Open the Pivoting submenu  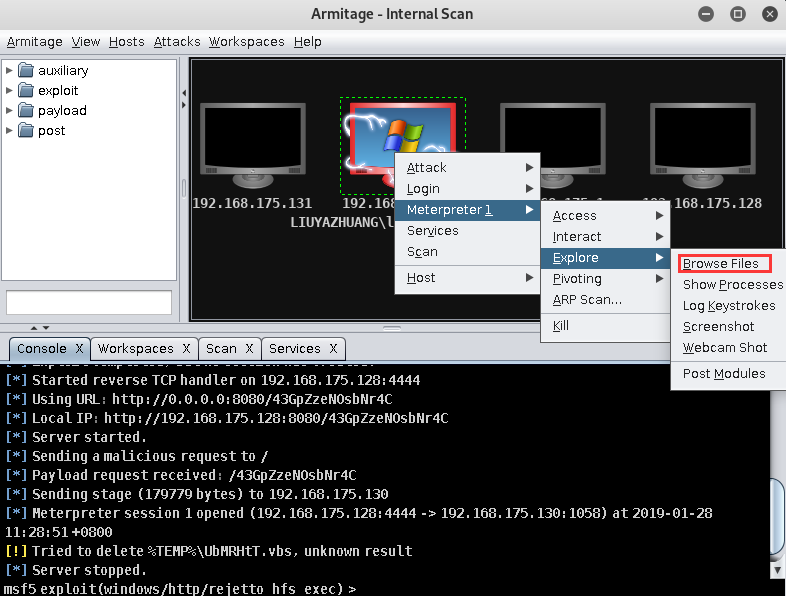click(606, 279)
